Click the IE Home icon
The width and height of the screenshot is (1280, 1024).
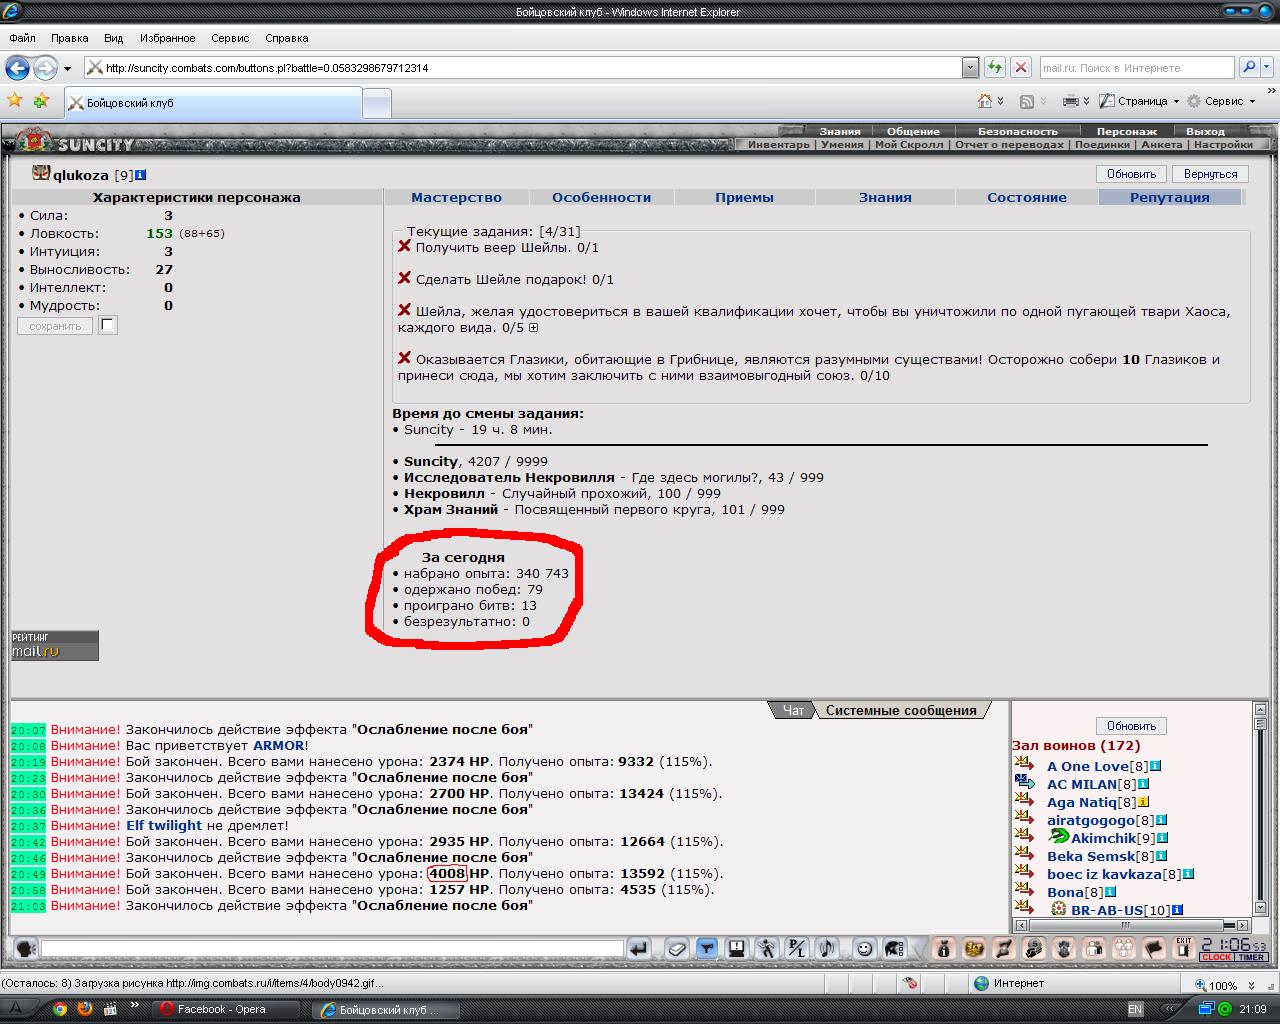(x=985, y=101)
